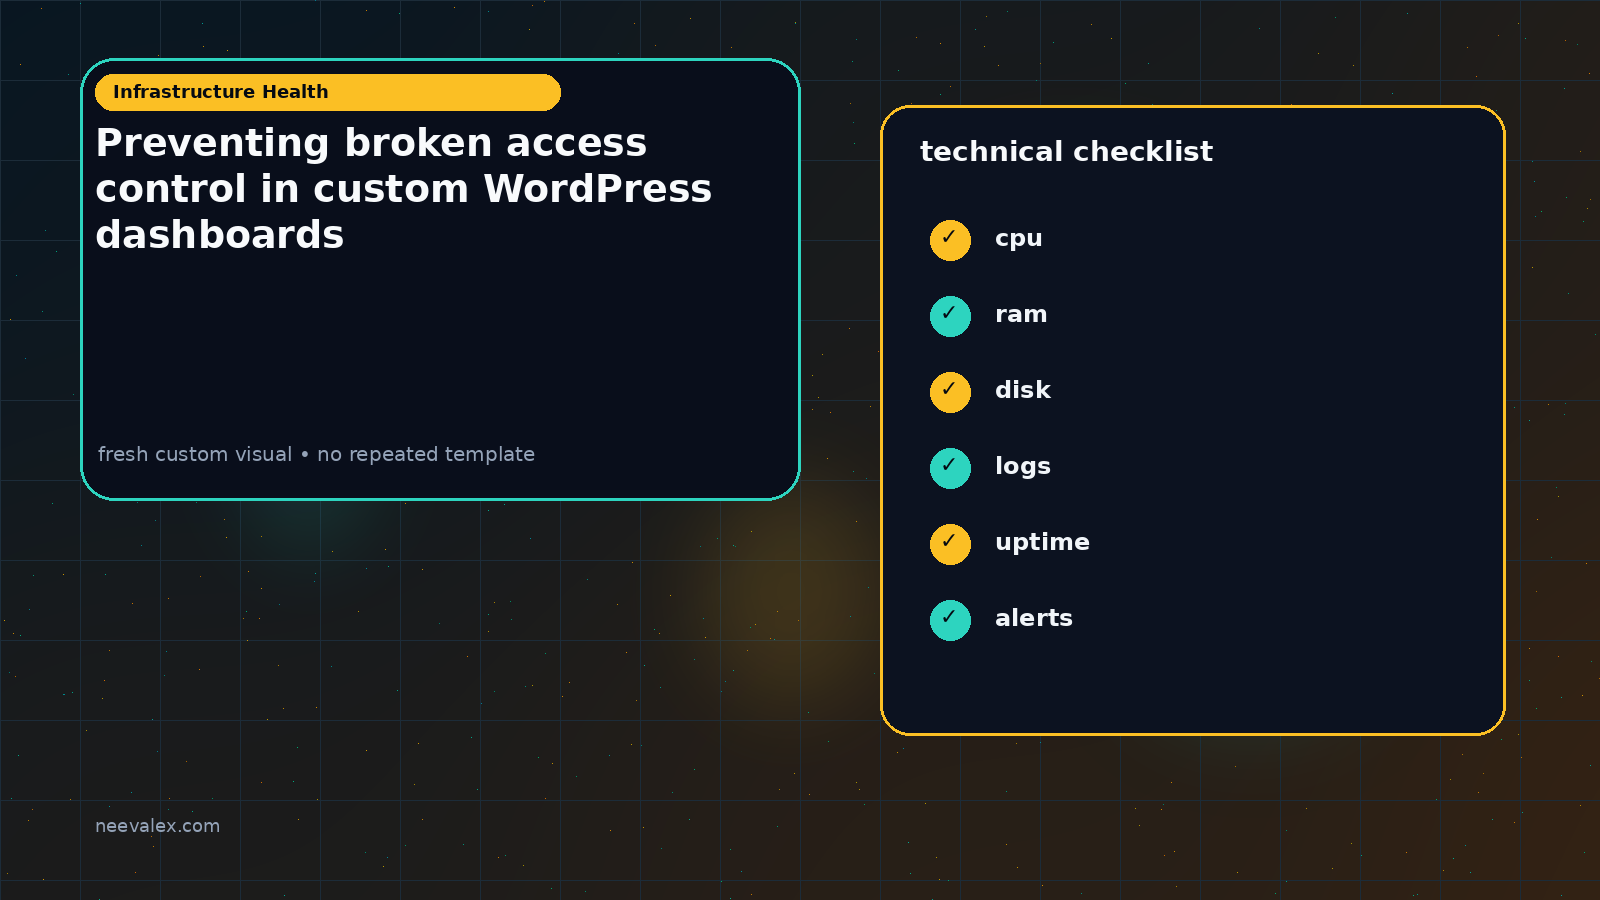Click the 'technical checklist' heading
The image size is (1600, 900).
(1066, 152)
